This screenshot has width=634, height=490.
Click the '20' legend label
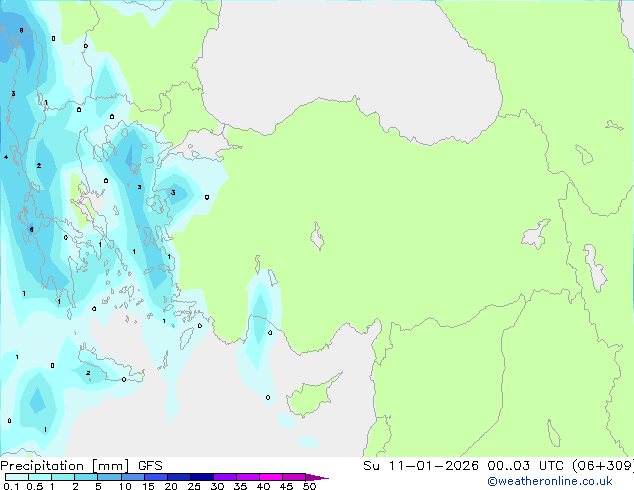tap(171, 486)
